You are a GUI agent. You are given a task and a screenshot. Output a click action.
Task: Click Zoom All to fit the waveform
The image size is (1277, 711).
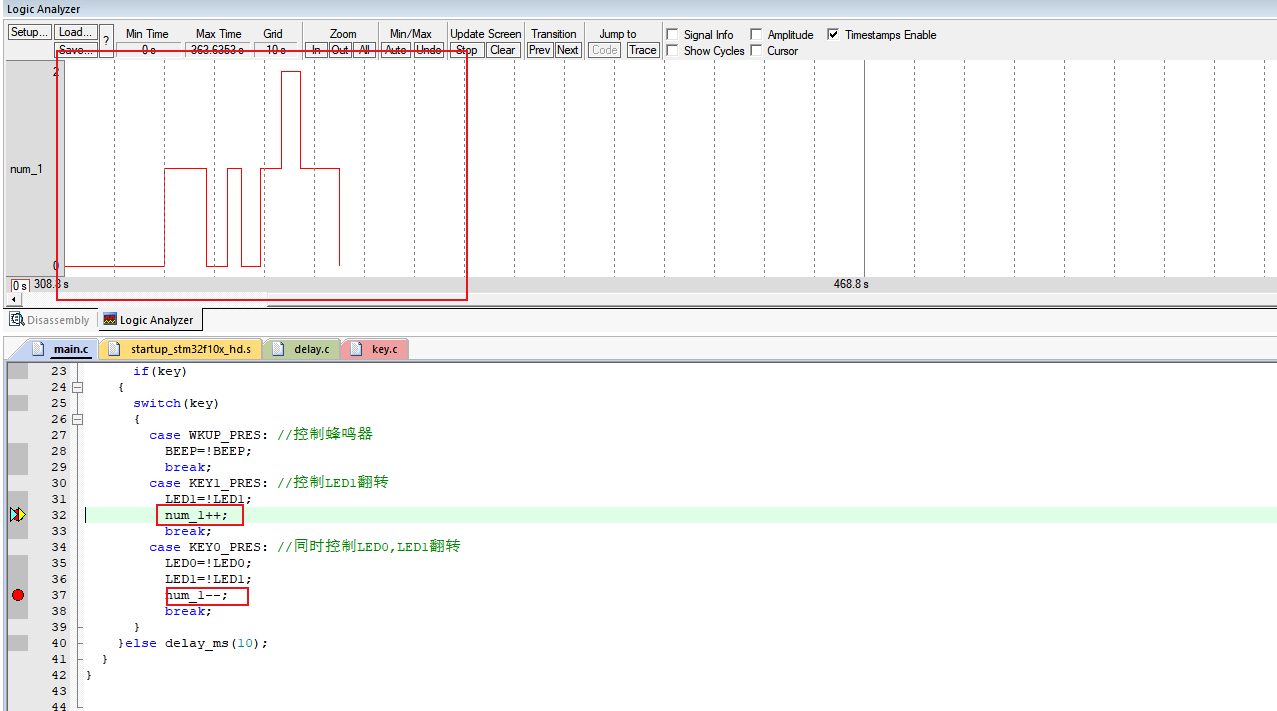[x=365, y=50]
